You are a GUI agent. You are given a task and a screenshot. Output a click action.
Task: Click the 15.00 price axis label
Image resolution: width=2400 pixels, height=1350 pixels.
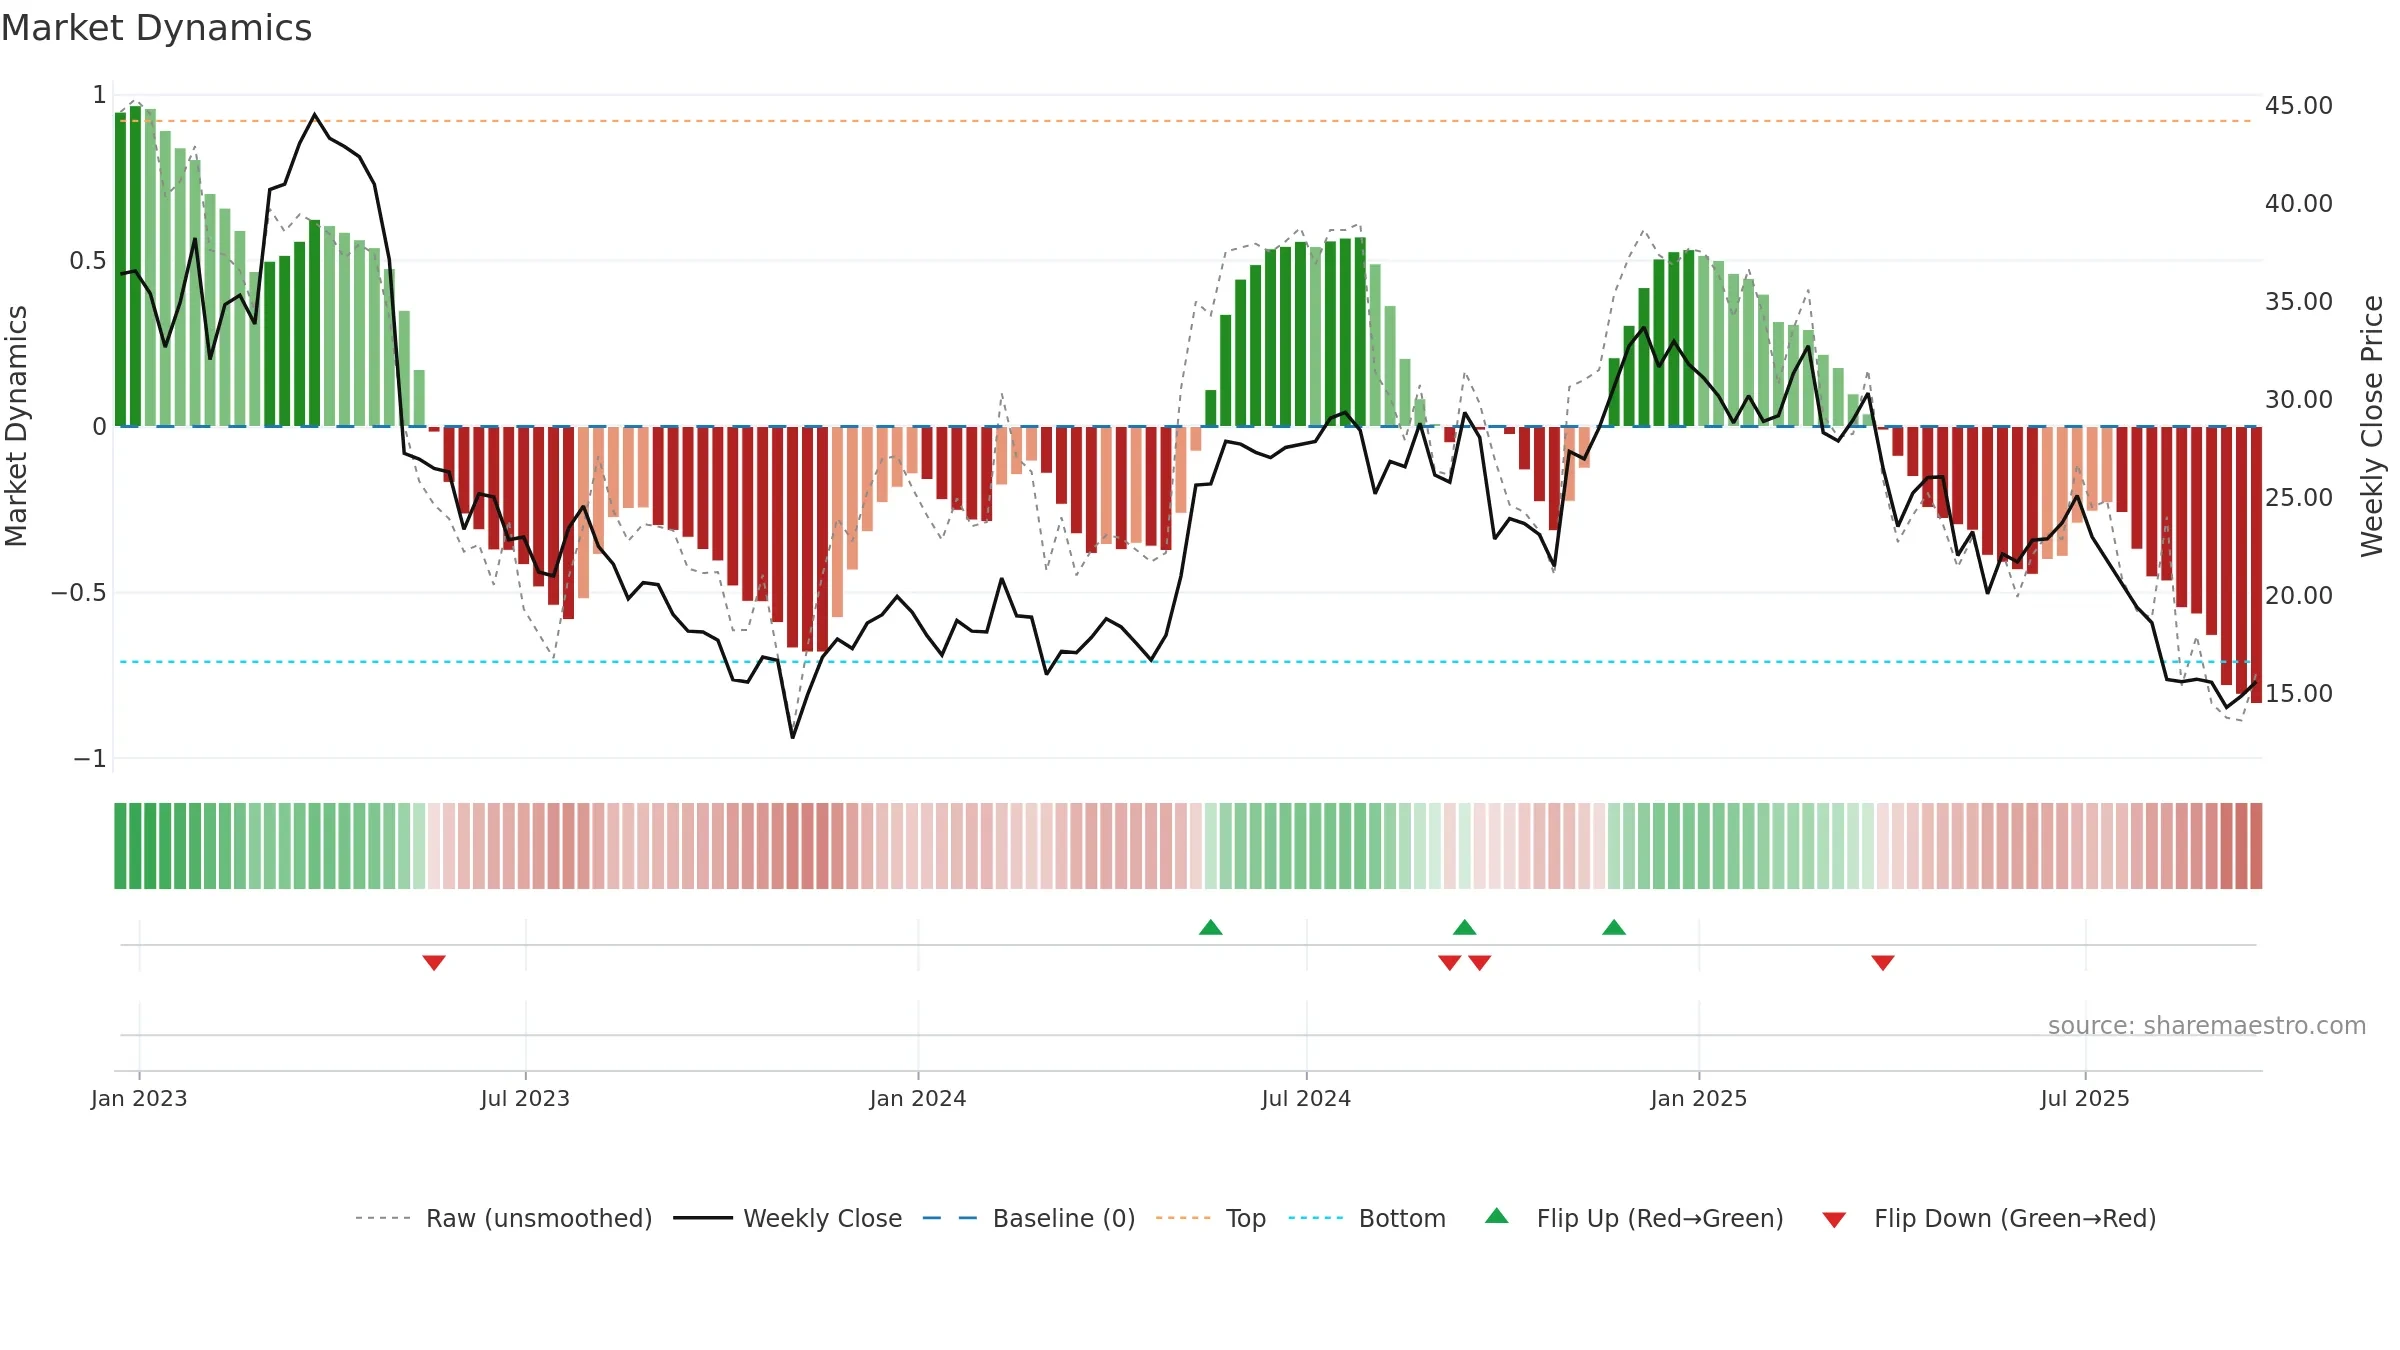pyautogui.click(x=2299, y=693)
